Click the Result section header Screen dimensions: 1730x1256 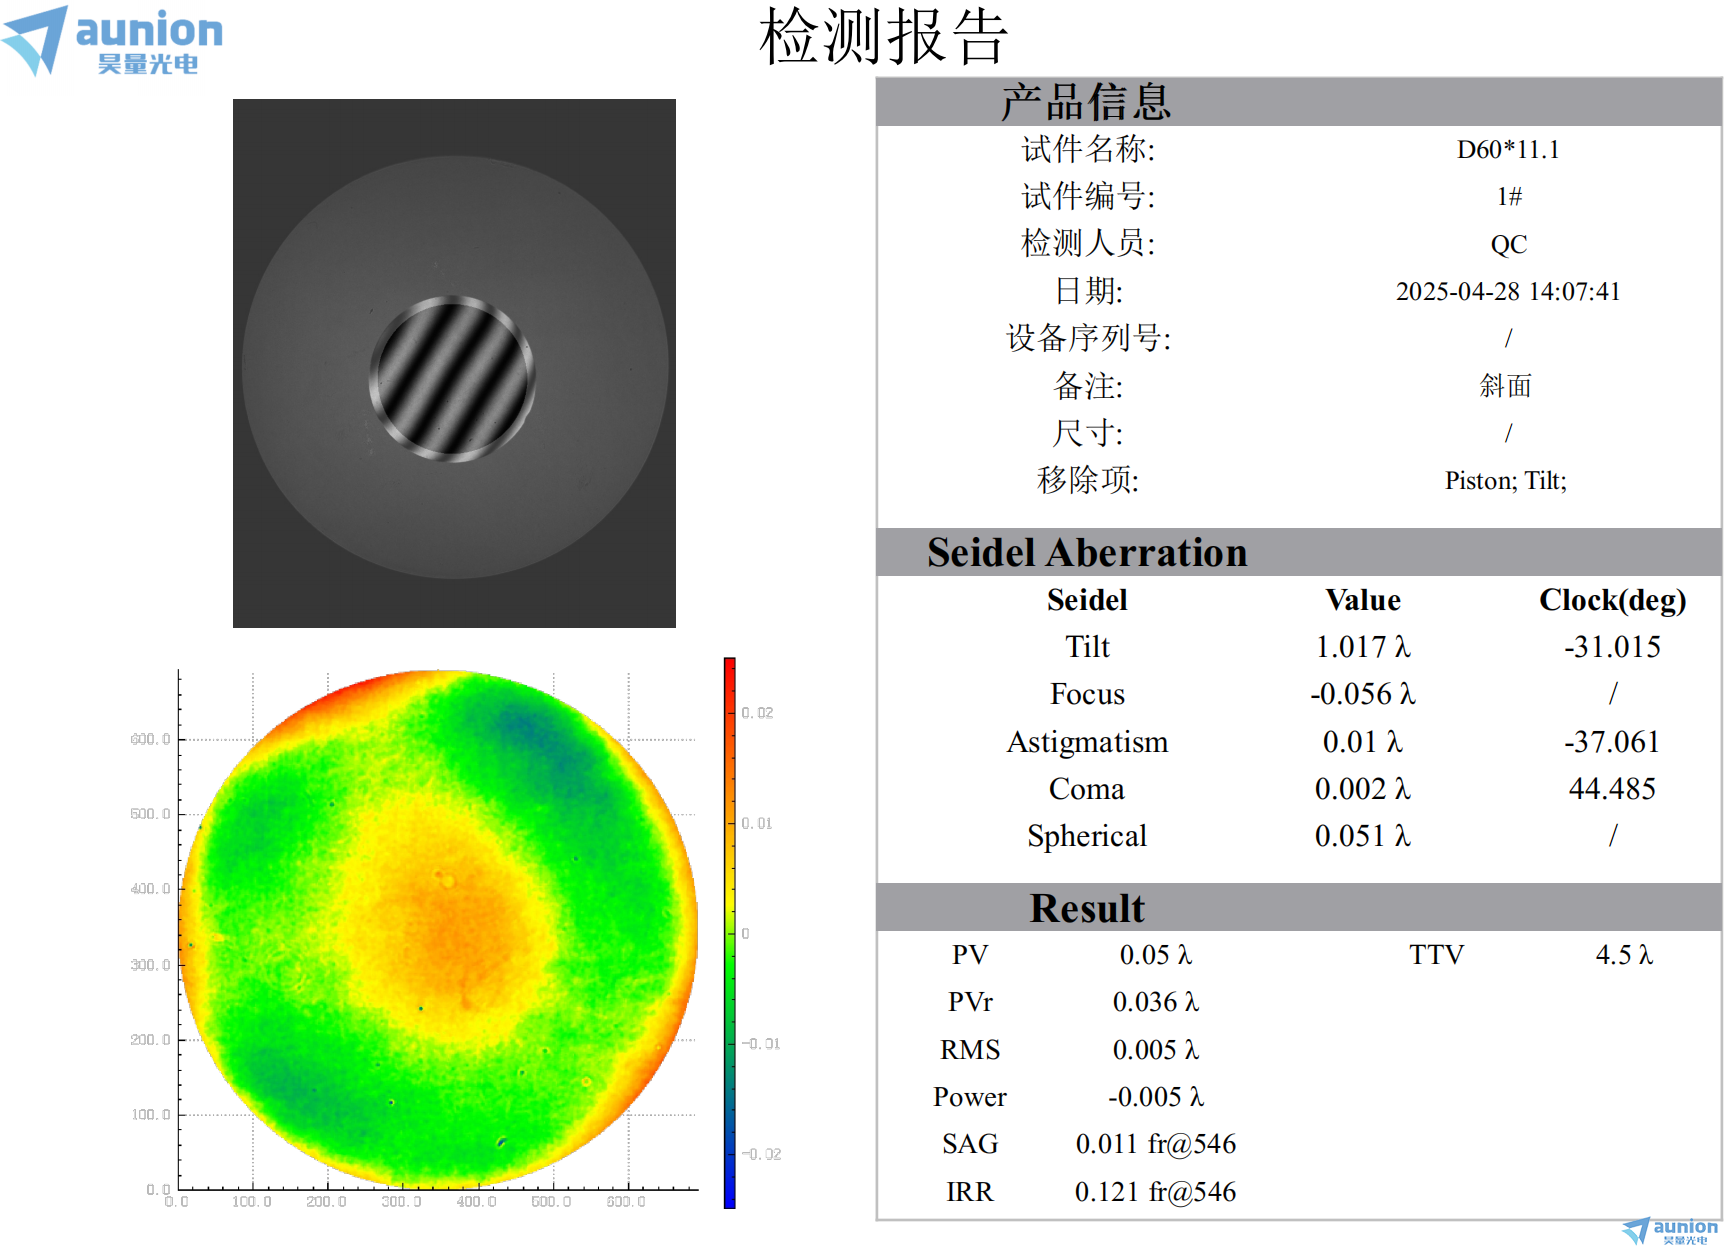click(x=1299, y=907)
